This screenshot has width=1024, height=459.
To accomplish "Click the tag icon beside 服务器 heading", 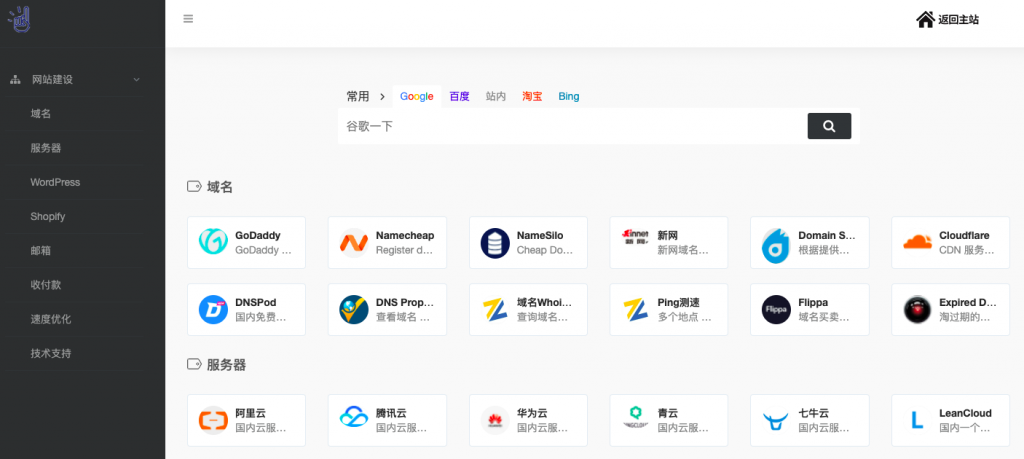I will 194,364.
